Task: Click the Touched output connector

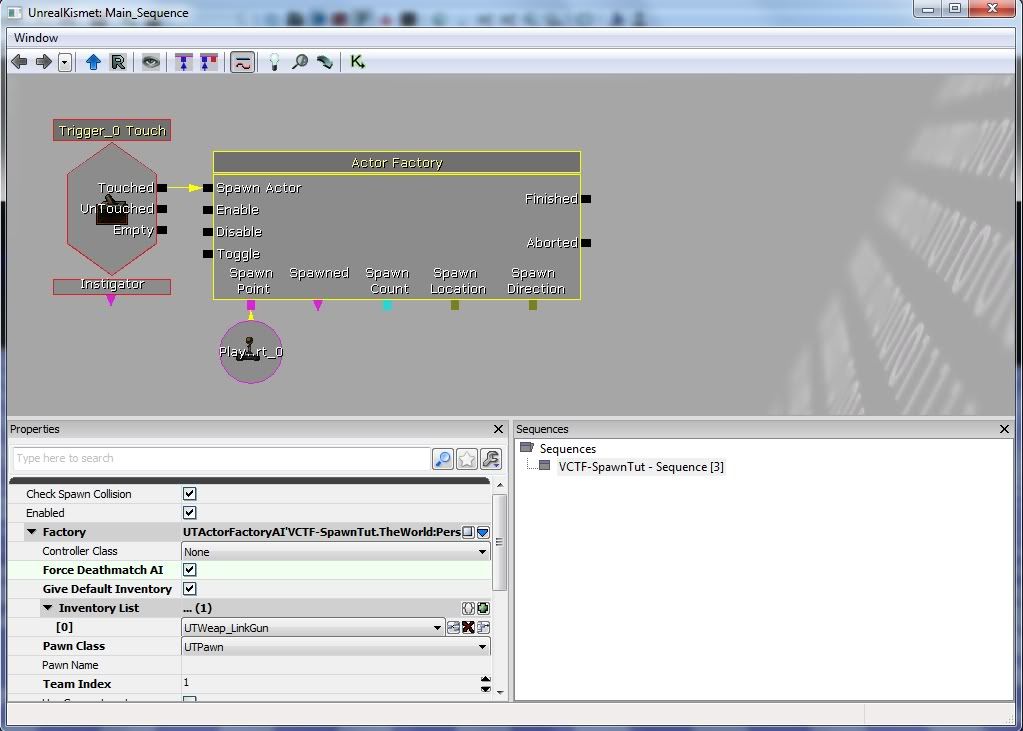Action: pyautogui.click(x=162, y=188)
